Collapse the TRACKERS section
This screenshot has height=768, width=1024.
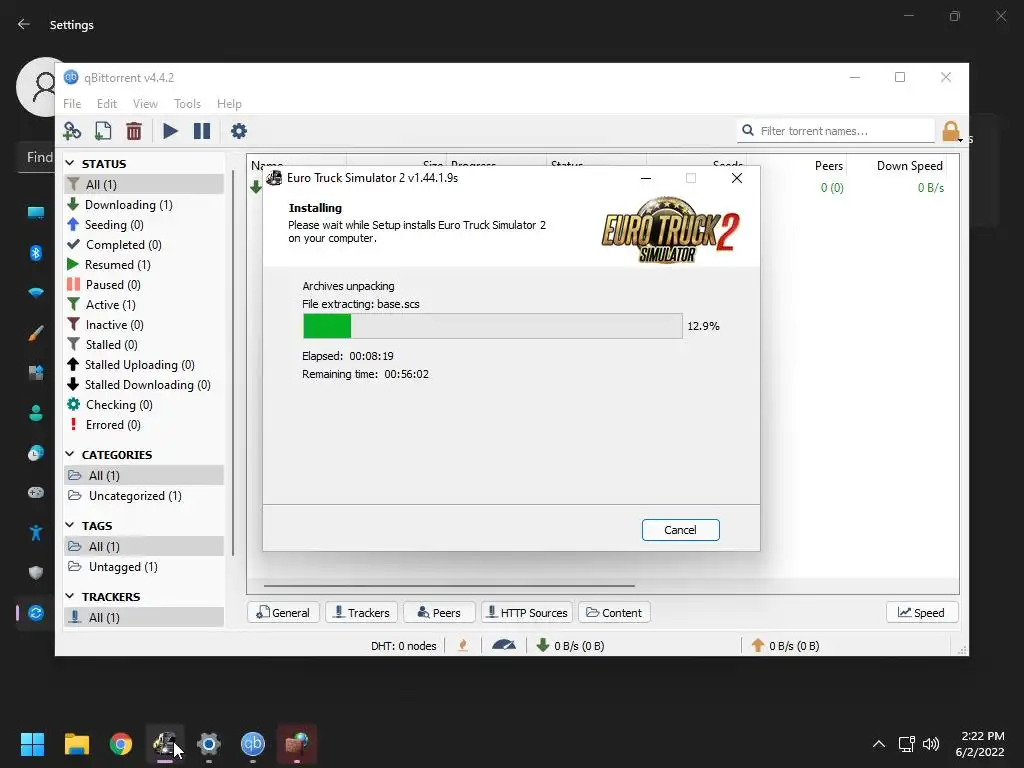[70, 596]
